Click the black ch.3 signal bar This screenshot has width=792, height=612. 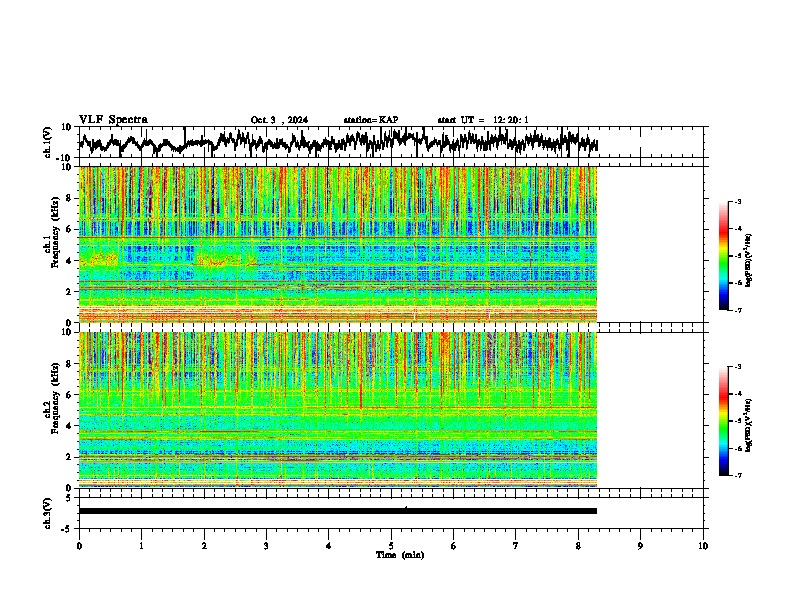(338, 511)
